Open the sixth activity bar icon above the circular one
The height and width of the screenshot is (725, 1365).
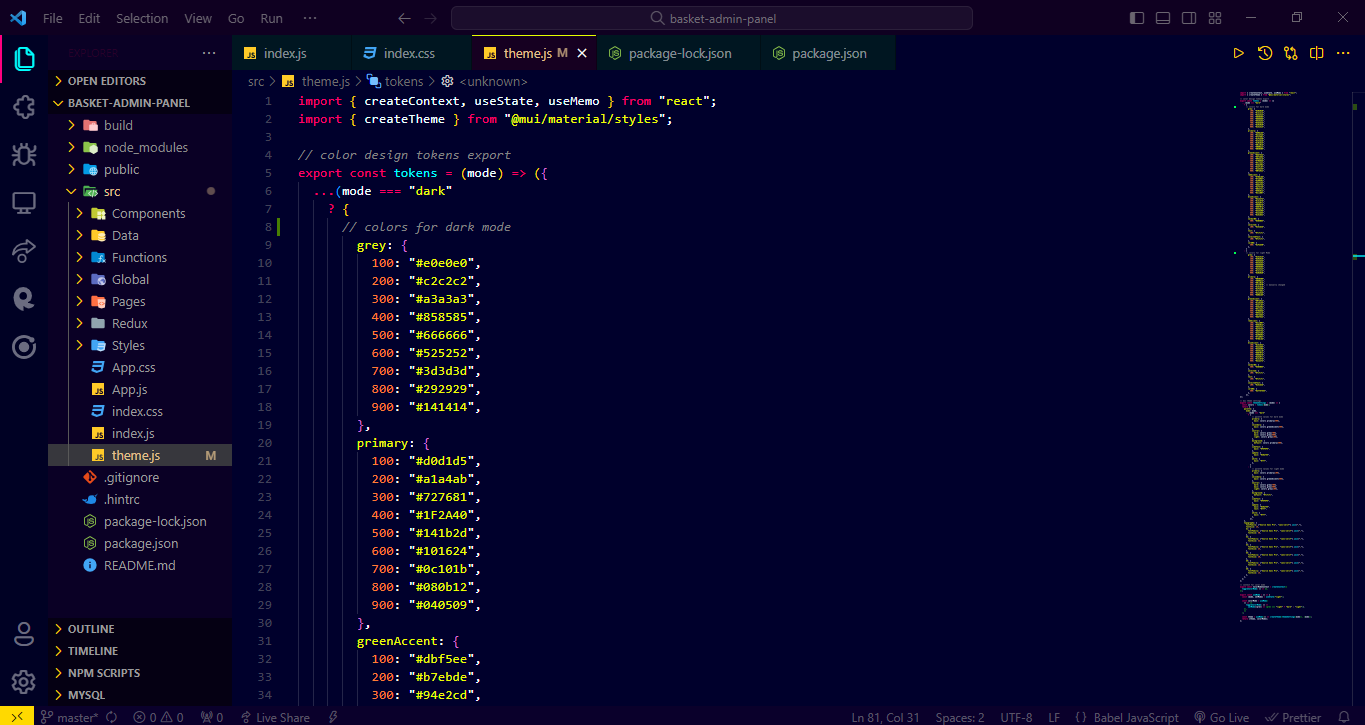[24, 298]
